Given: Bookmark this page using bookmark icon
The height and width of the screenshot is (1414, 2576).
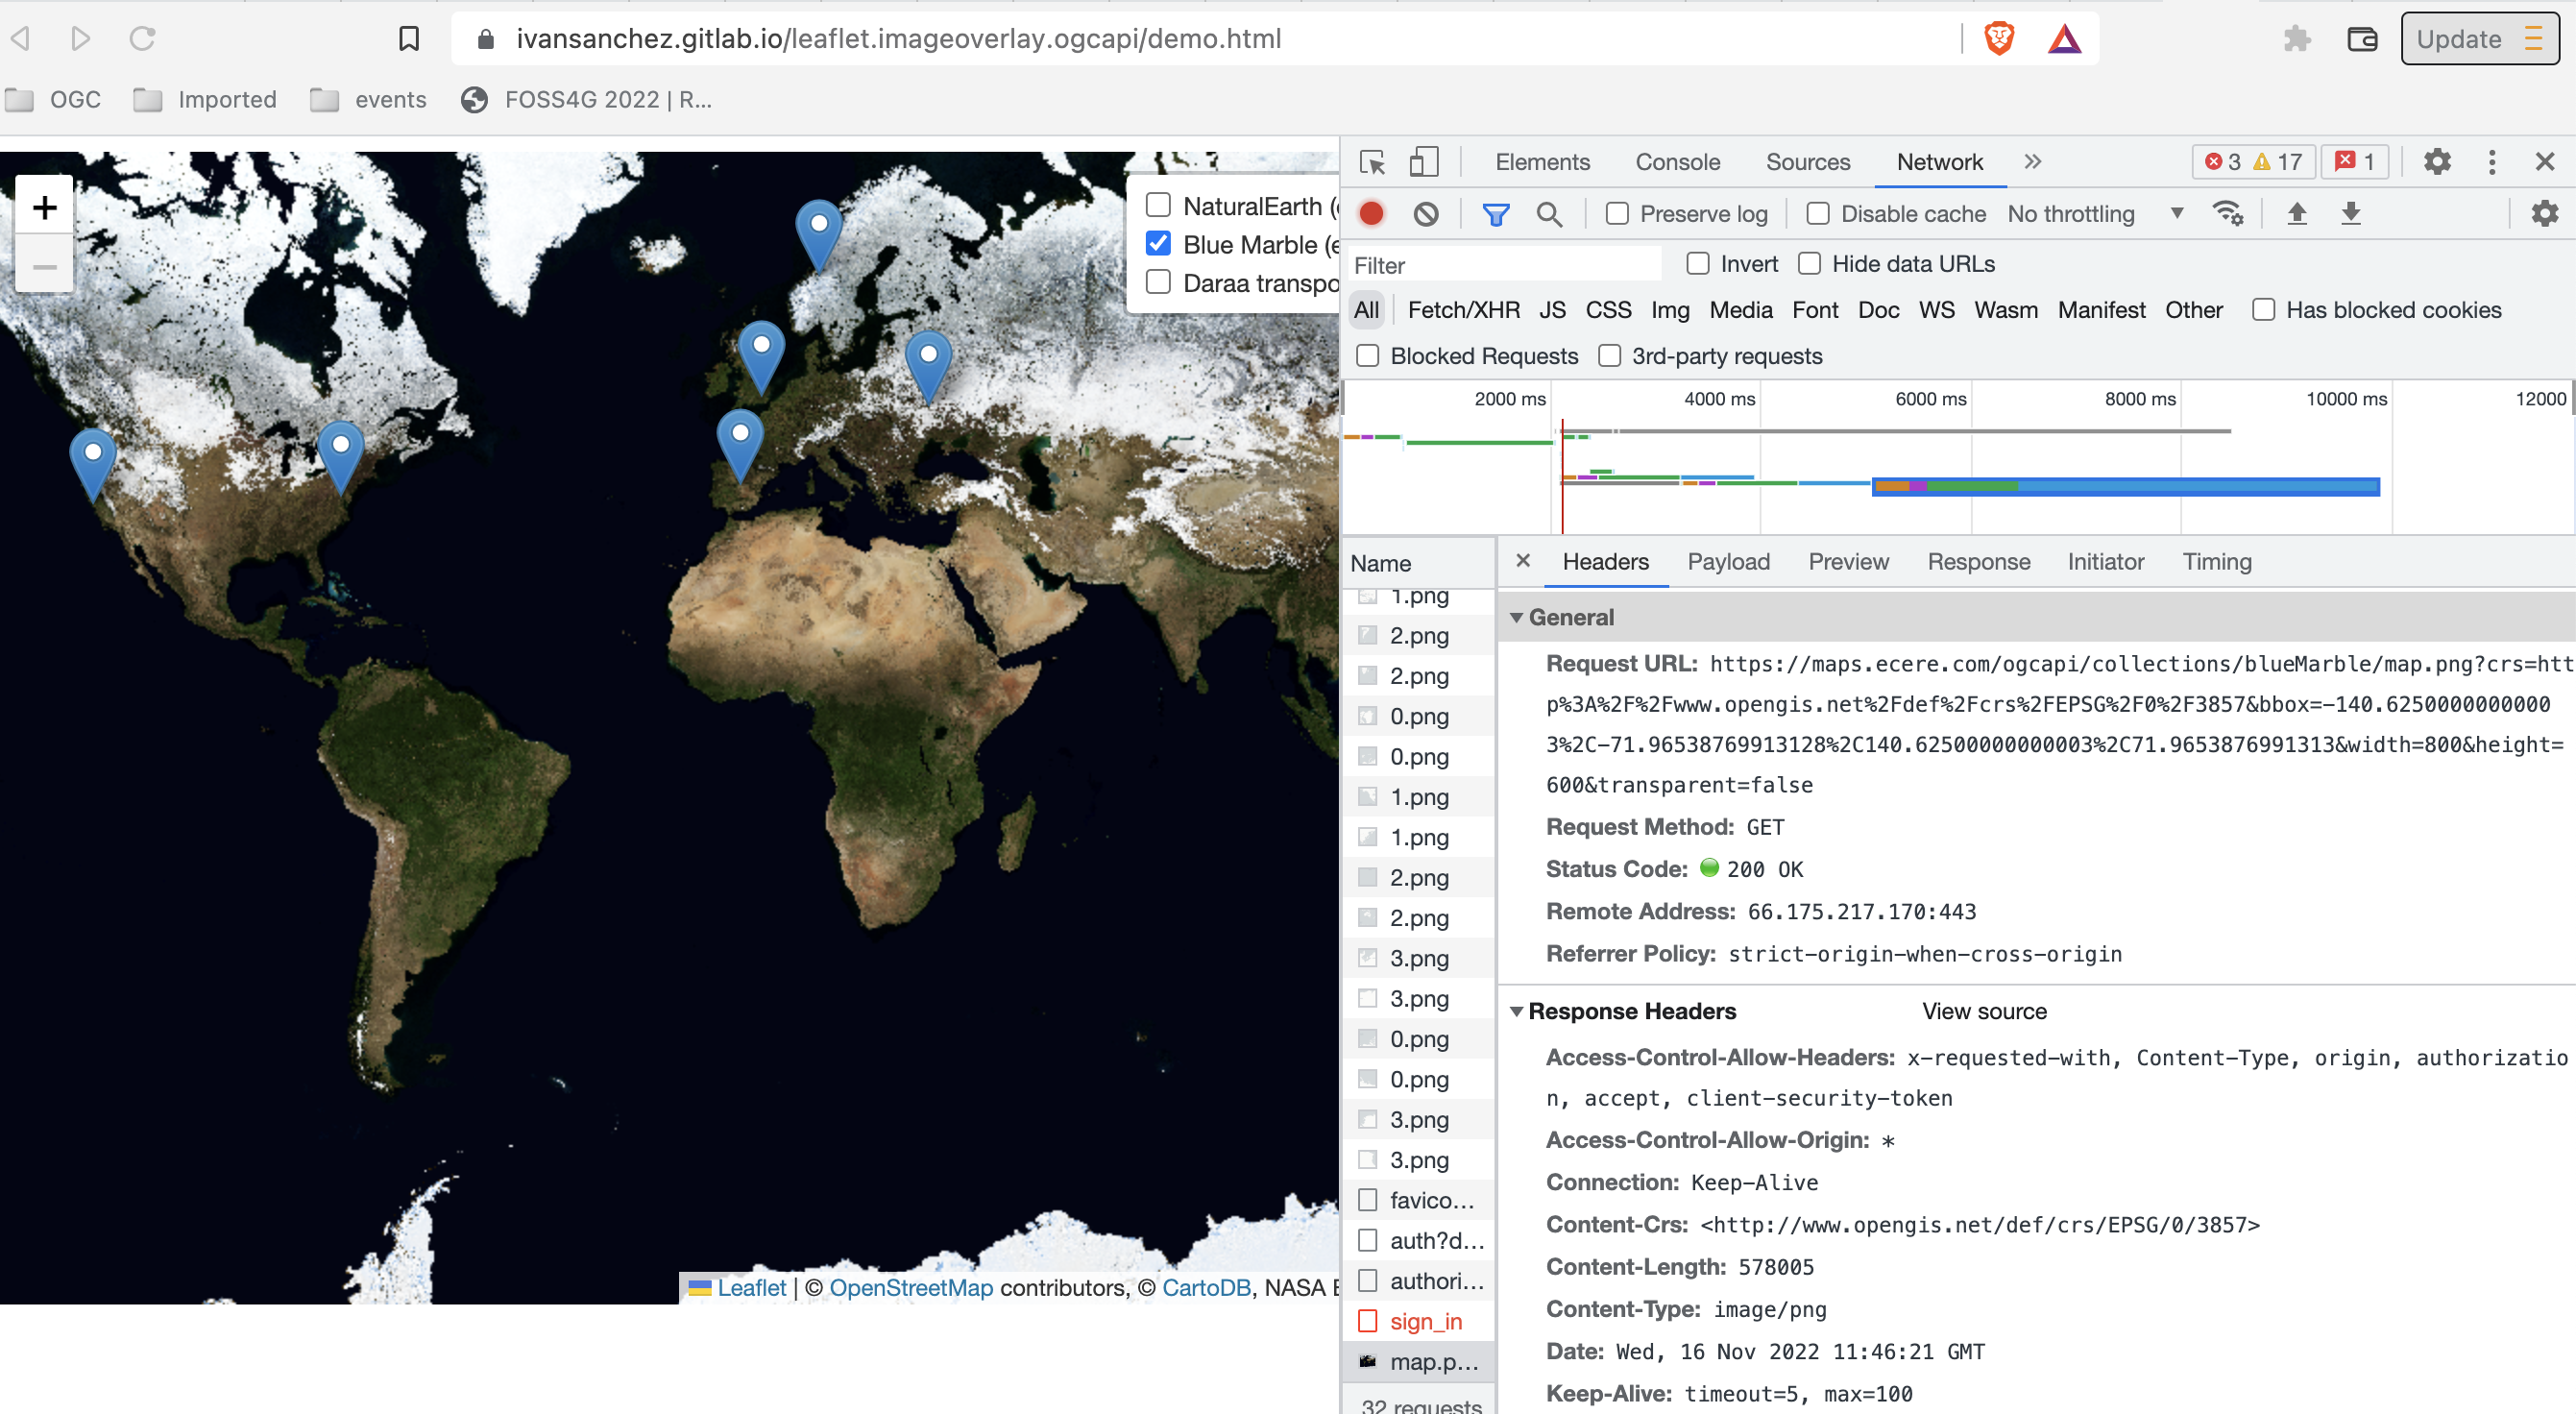Looking at the screenshot, I should [x=408, y=39].
